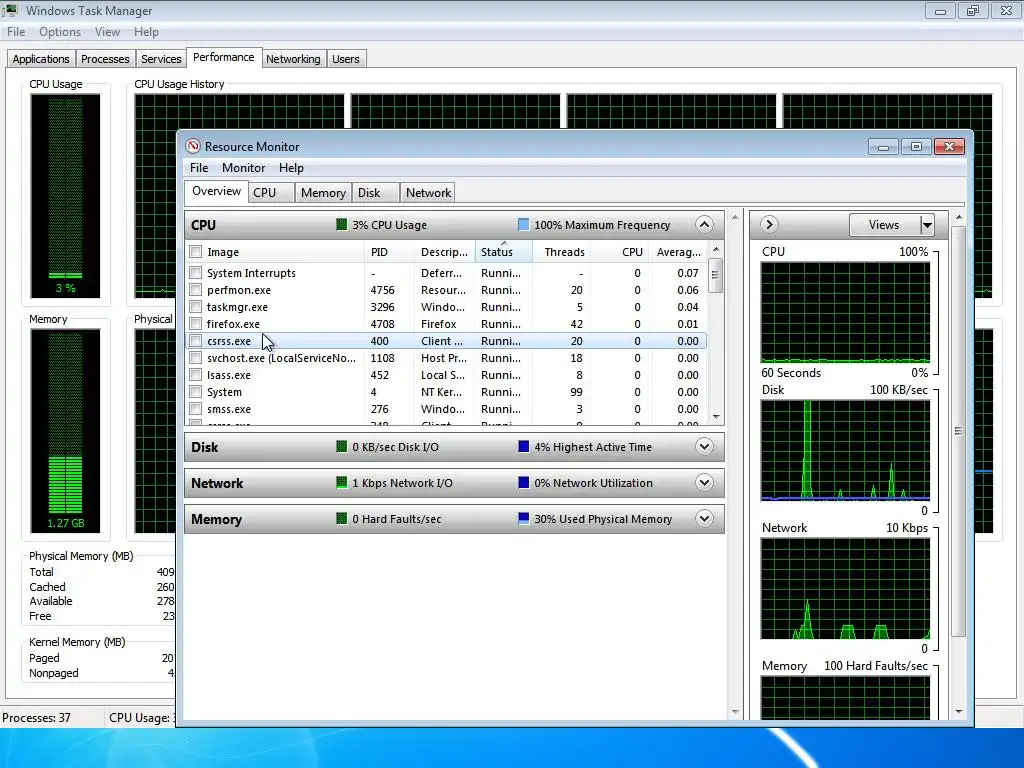Switch to Resource Monitor Memory tab
The height and width of the screenshot is (768, 1024).
323,193
